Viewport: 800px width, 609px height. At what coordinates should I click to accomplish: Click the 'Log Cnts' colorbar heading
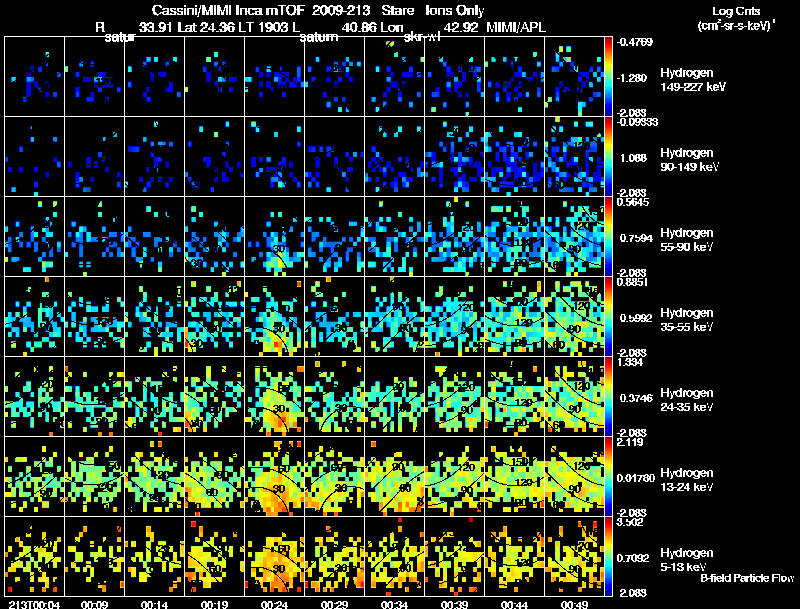735,11
